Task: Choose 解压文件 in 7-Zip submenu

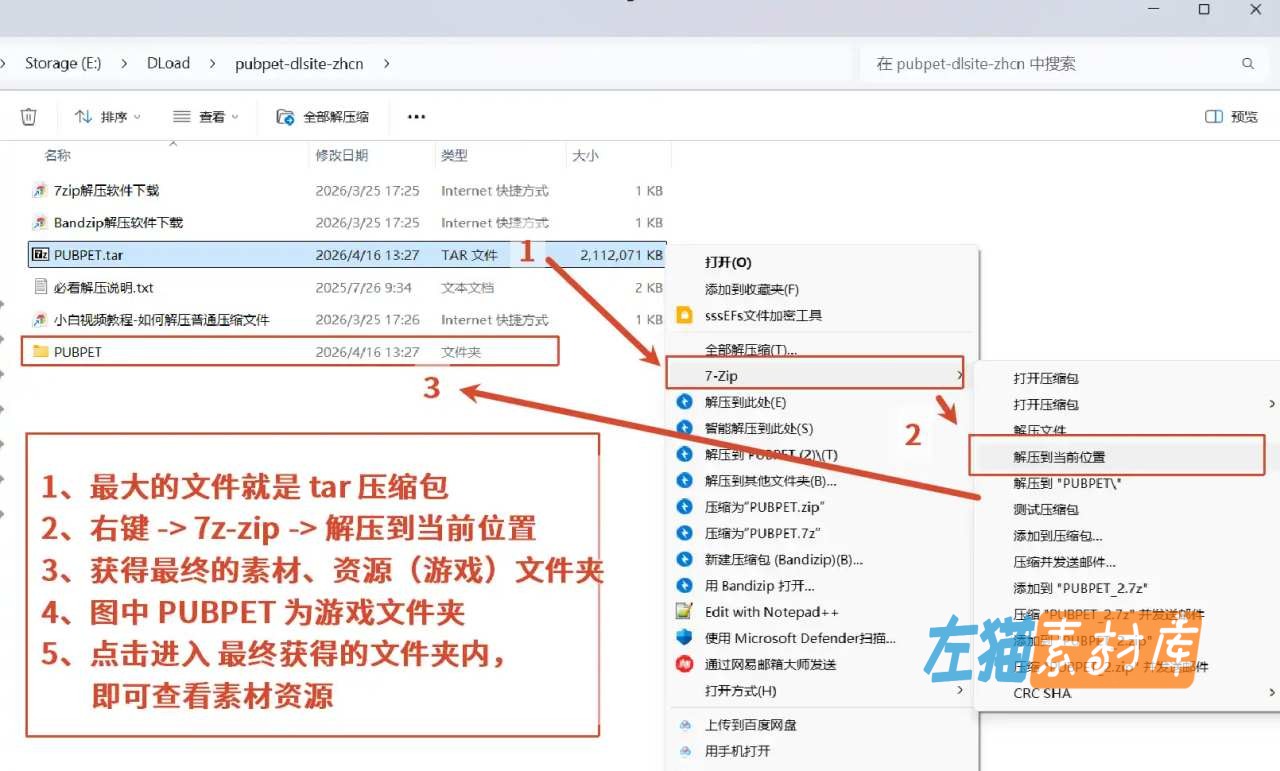Action: (x=1040, y=430)
